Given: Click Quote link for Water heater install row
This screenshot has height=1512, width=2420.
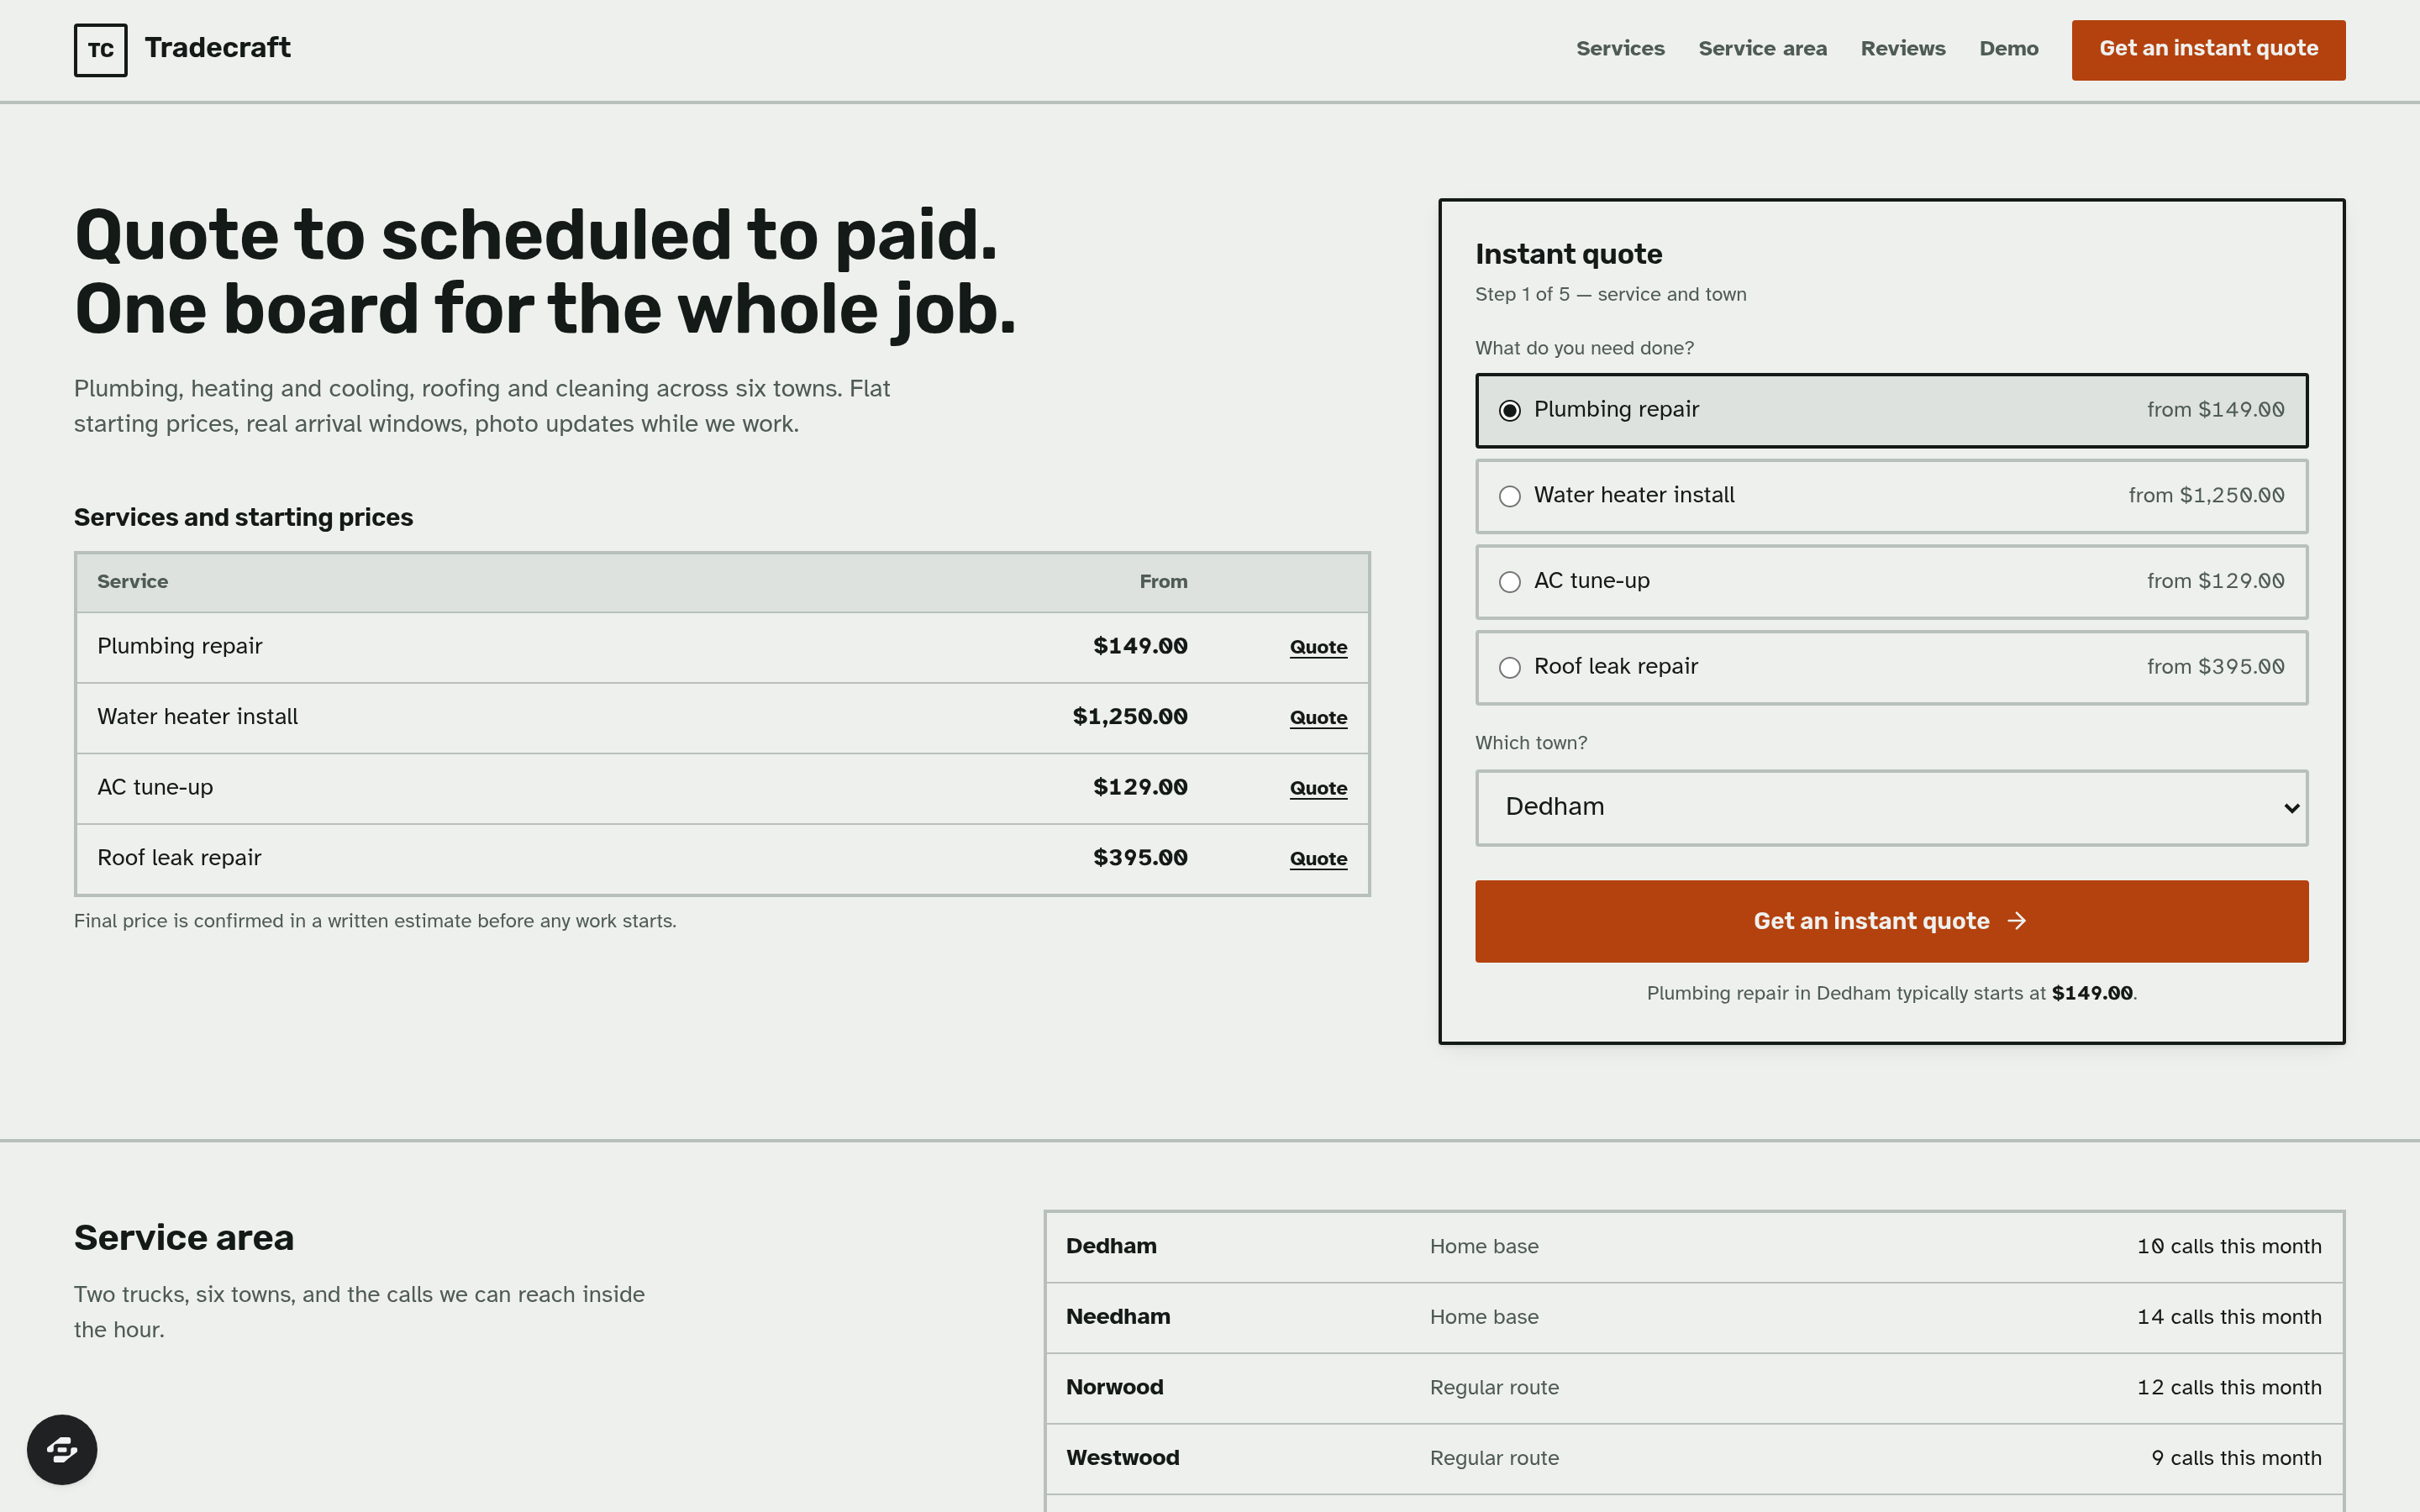Looking at the screenshot, I should [x=1318, y=718].
